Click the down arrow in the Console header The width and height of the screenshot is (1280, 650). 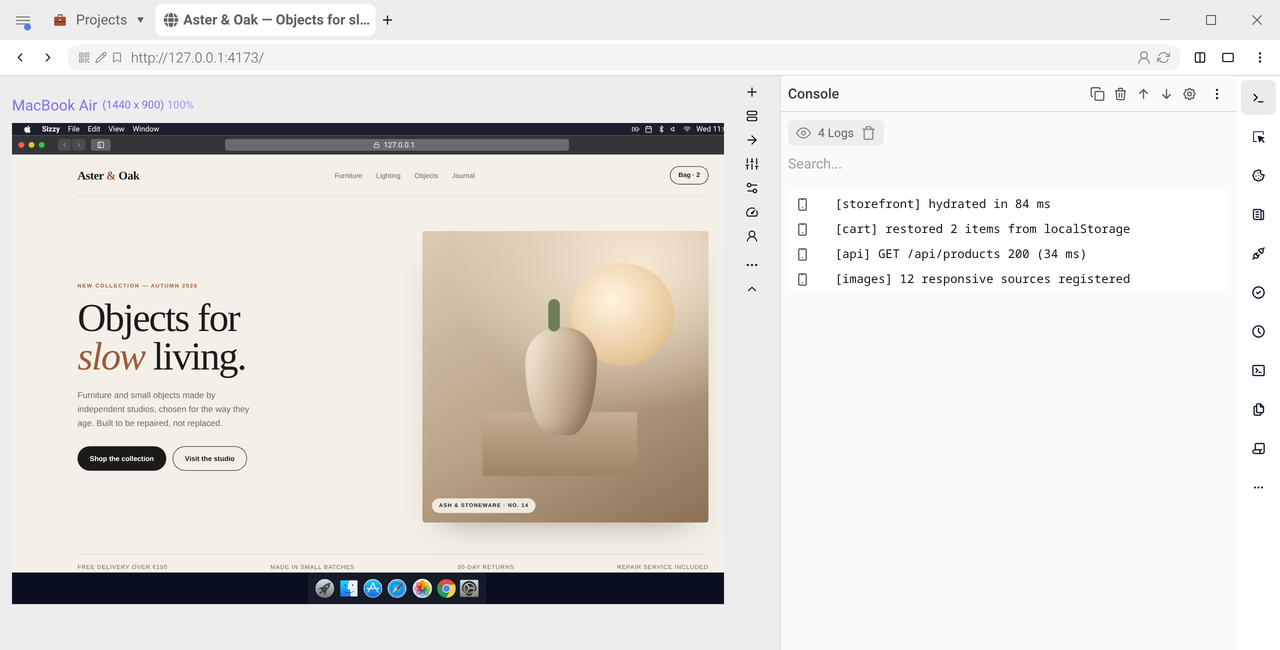coord(1166,94)
